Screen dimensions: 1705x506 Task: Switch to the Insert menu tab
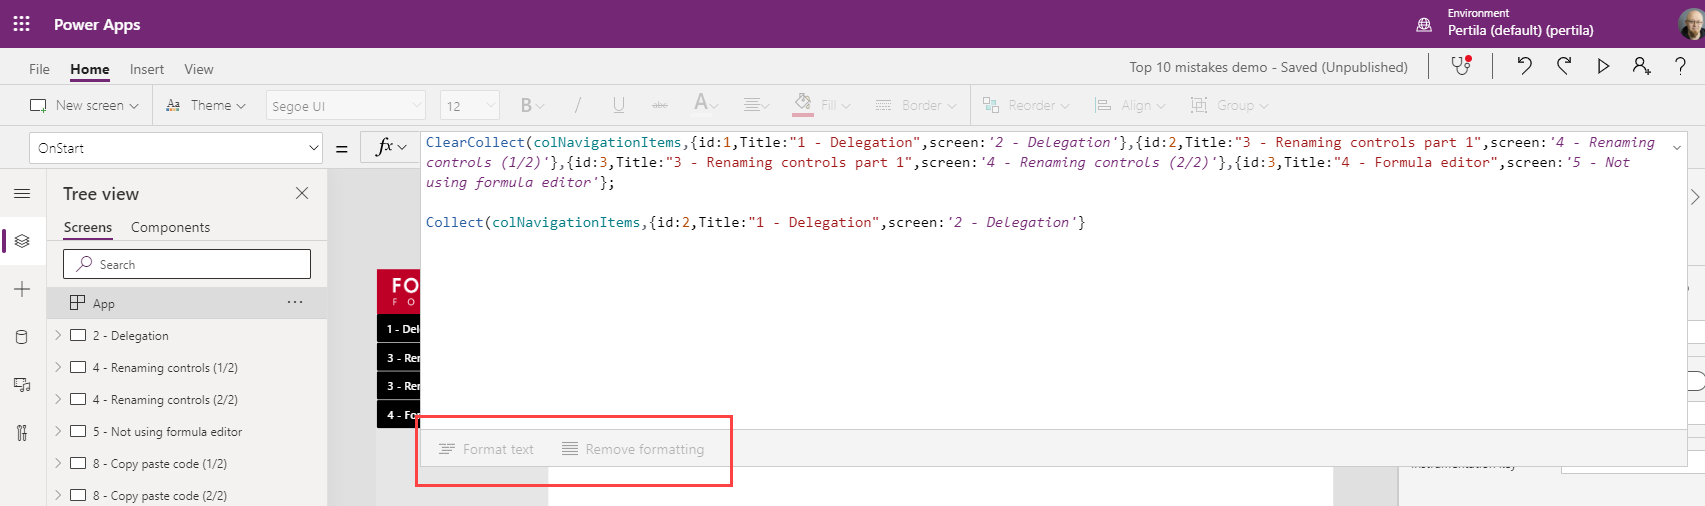147,69
